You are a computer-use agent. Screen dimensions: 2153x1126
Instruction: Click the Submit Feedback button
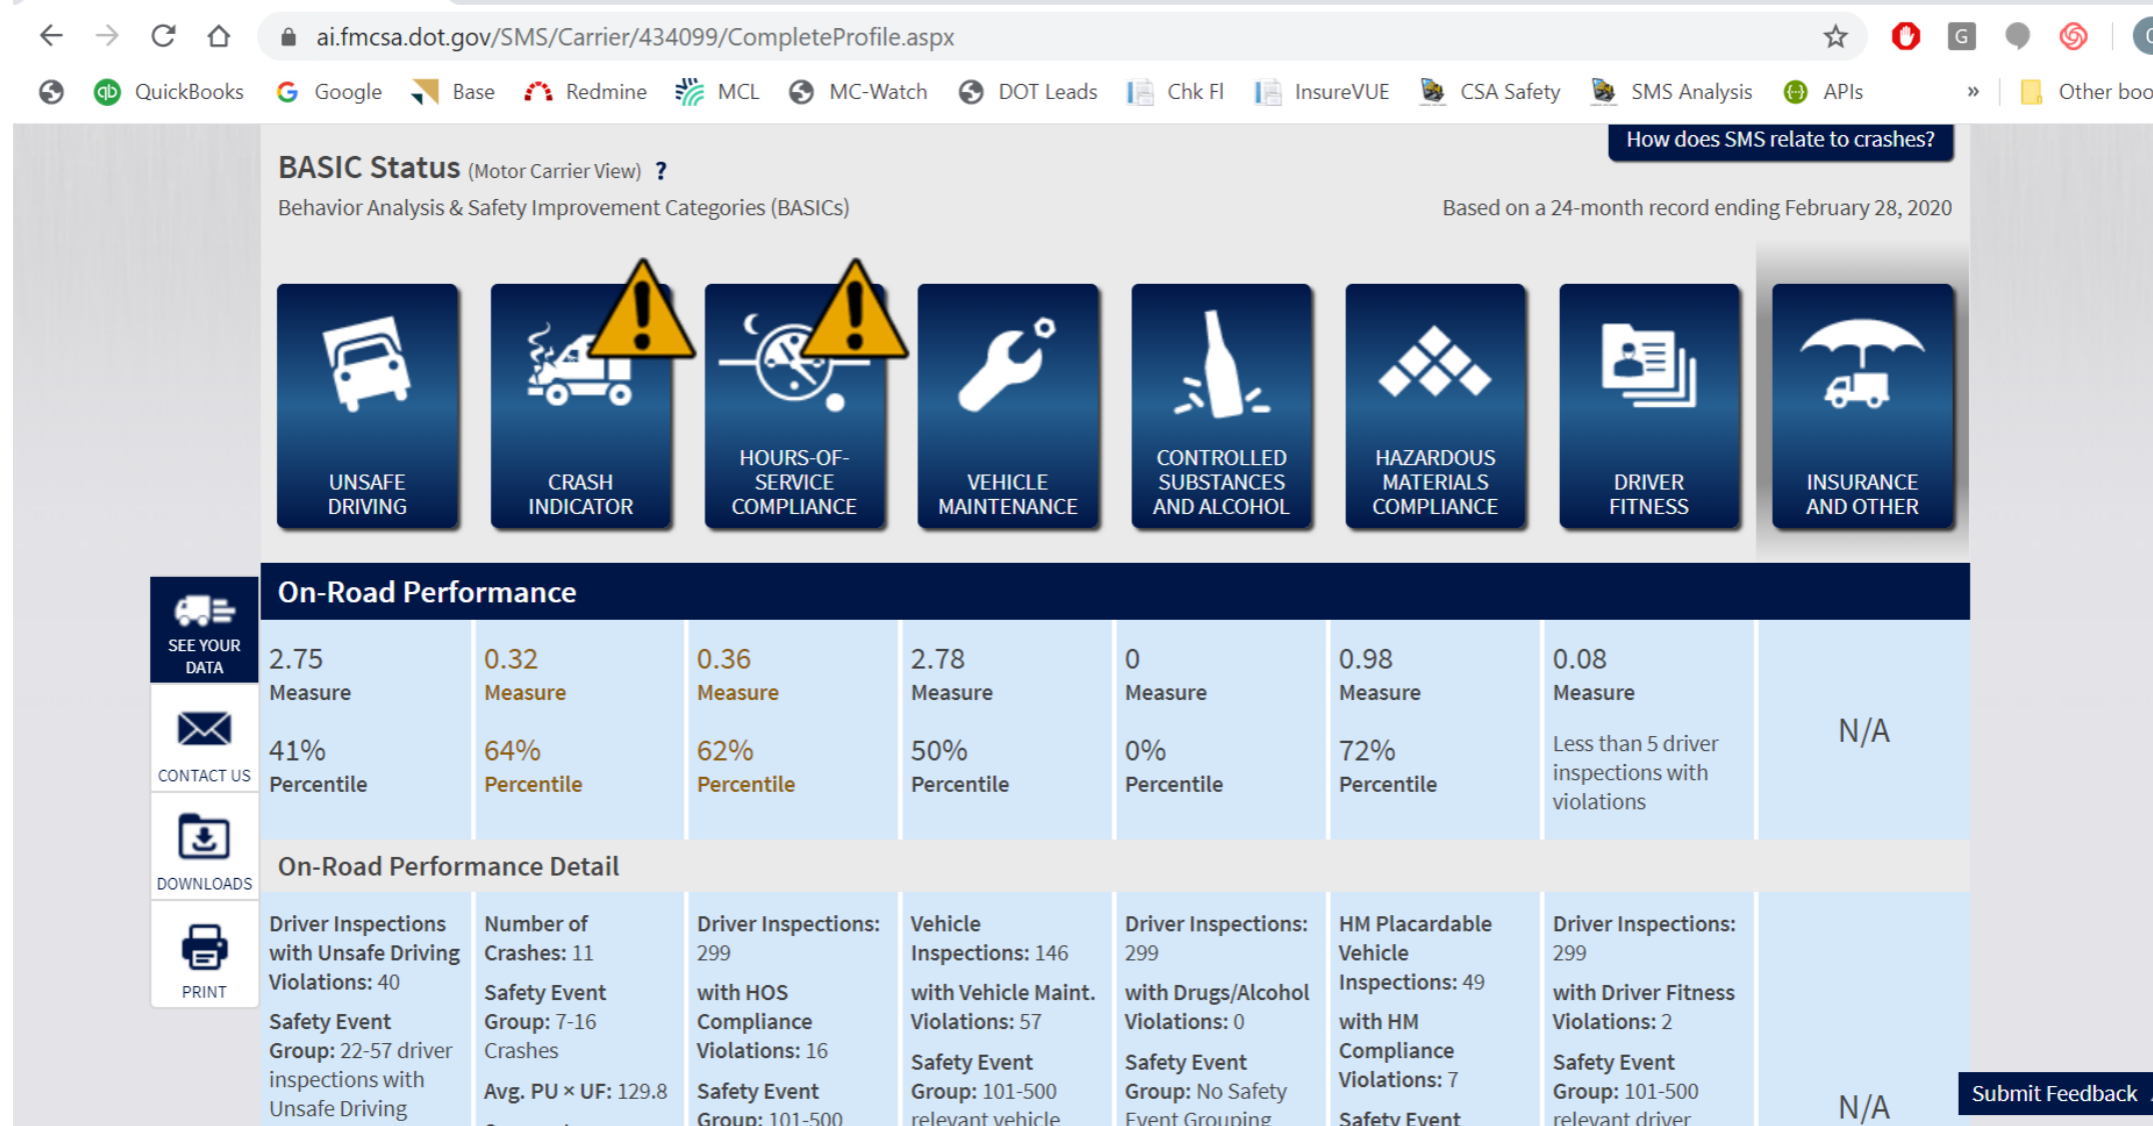click(x=2053, y=1093)
